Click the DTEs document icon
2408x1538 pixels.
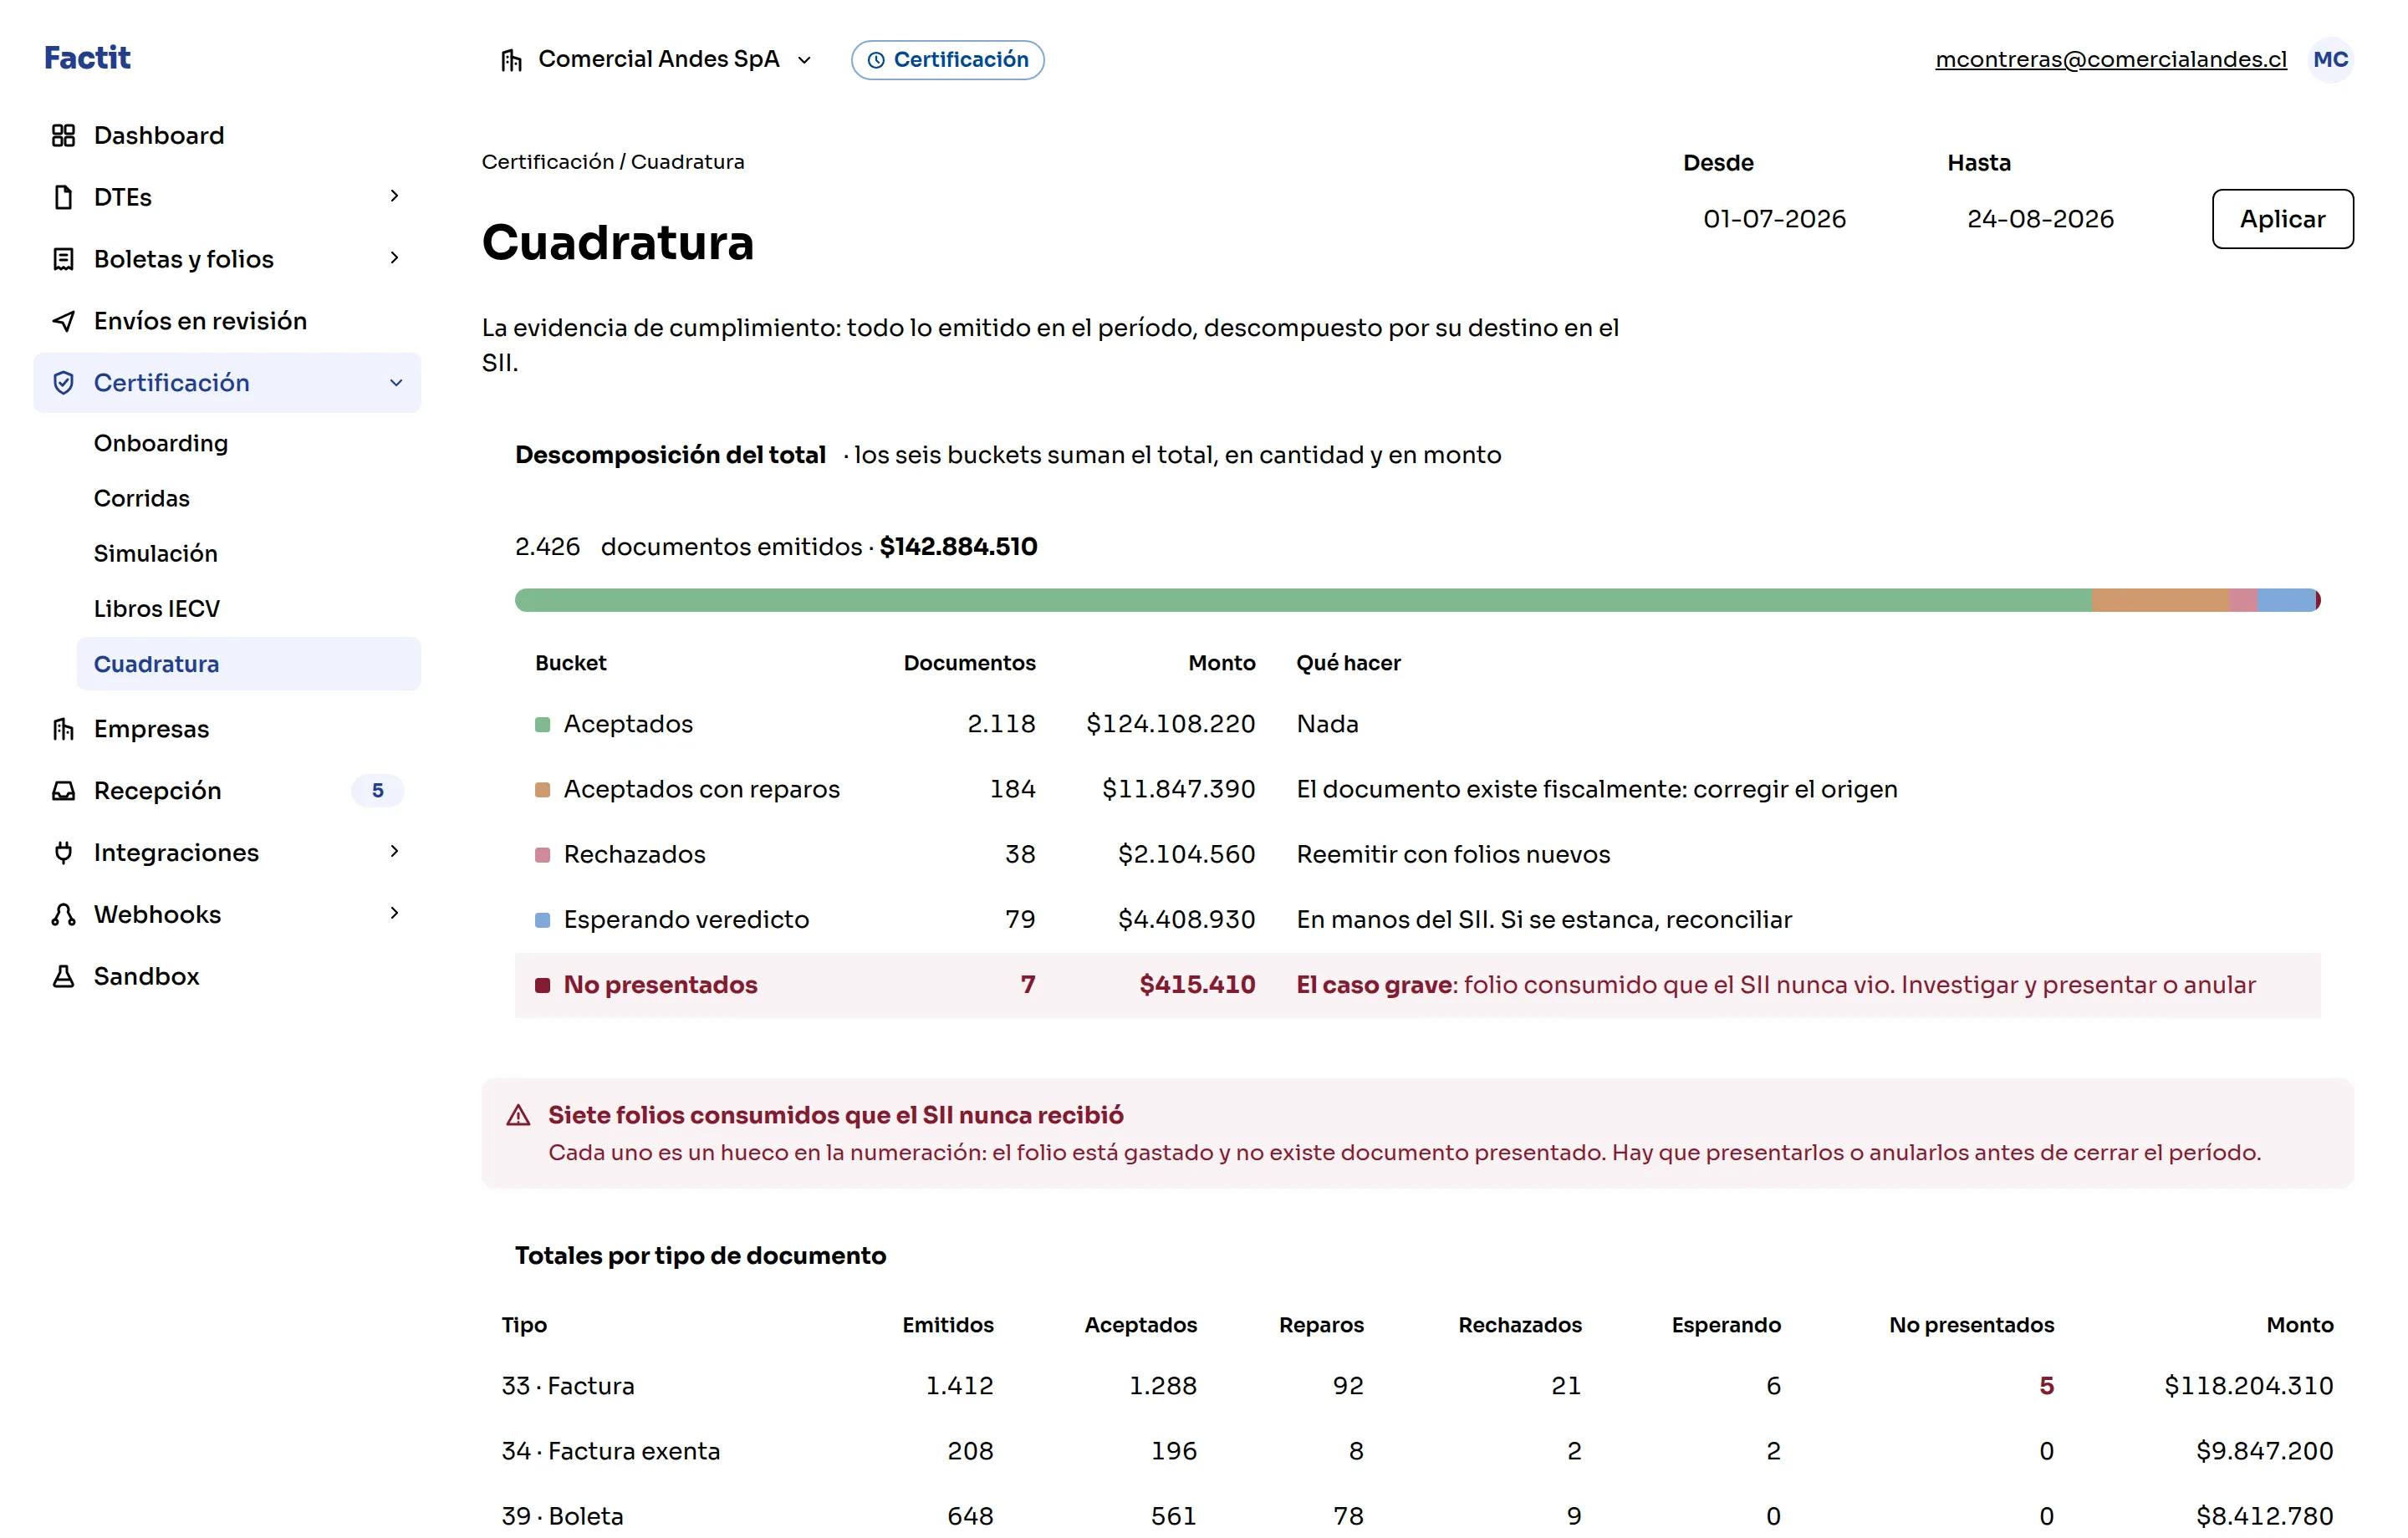point(63,197)
